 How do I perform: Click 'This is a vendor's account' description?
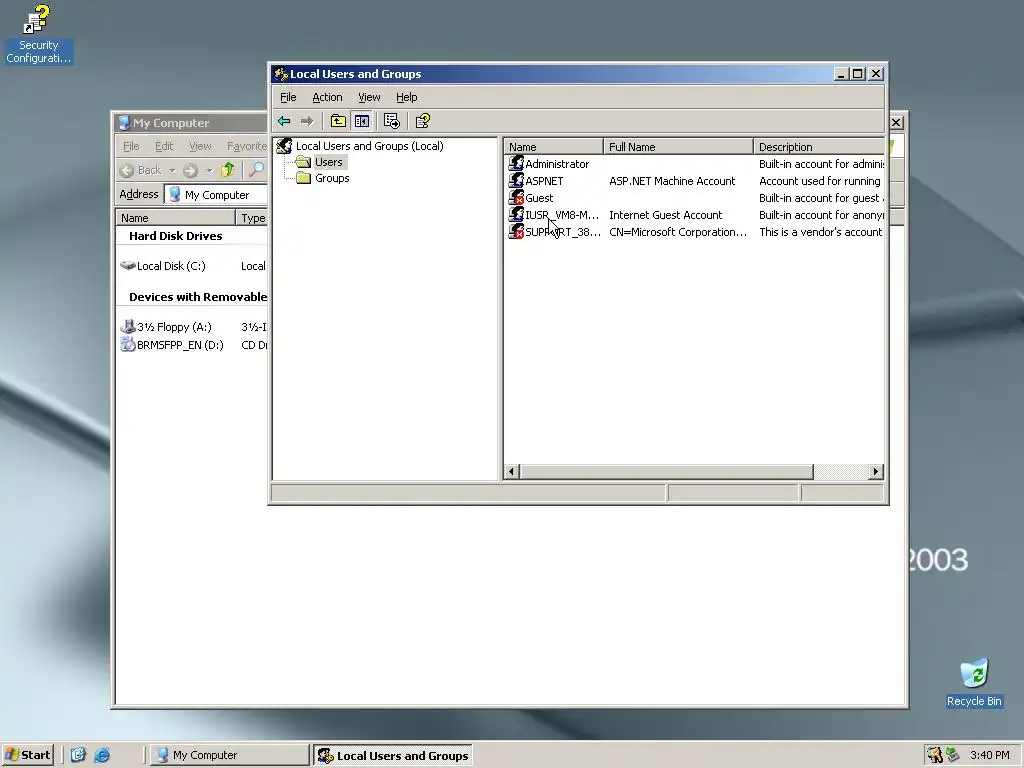click(820, 232)
